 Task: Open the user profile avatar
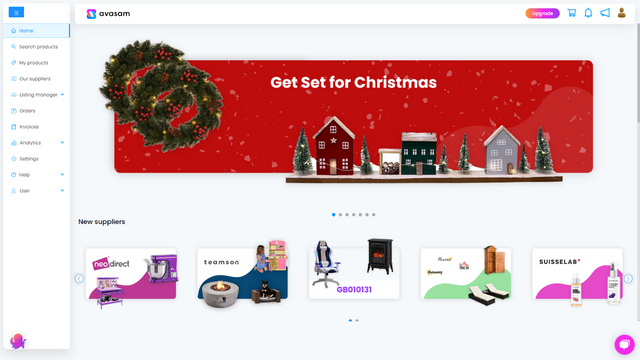pos(621,13)
